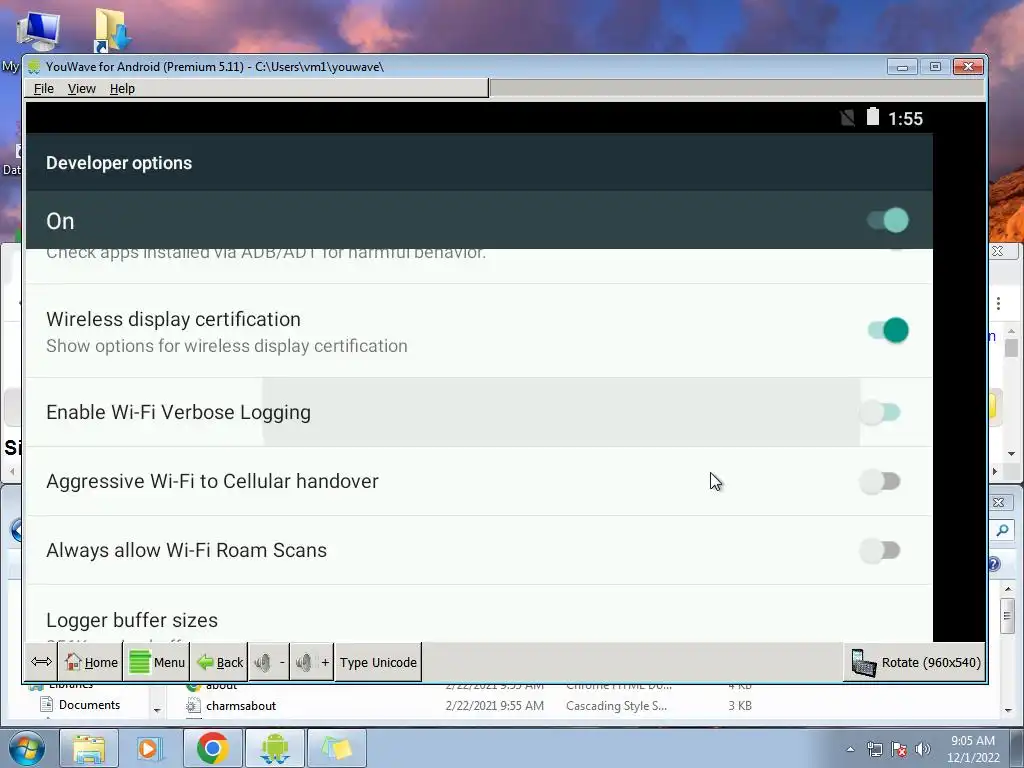Click the Explorer window vertical scrollbar thumb
1024x768 pixels.
coord(1008,615)
